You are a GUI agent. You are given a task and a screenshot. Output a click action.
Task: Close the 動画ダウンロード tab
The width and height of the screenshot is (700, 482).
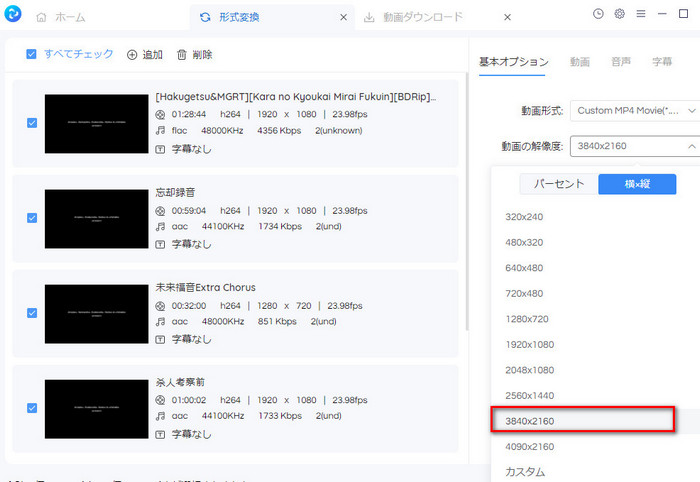[507, 17]
